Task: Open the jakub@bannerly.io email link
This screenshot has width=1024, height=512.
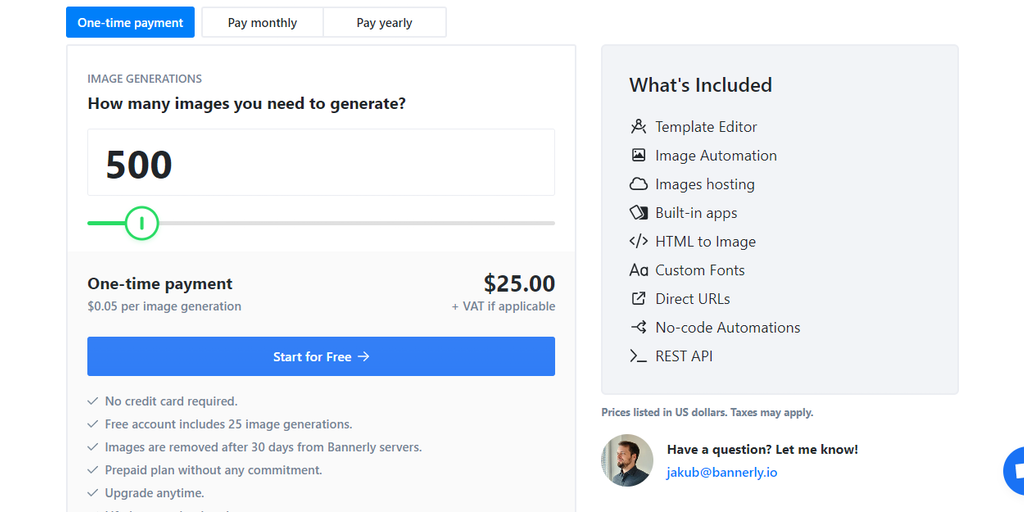Action: (722, 472)
